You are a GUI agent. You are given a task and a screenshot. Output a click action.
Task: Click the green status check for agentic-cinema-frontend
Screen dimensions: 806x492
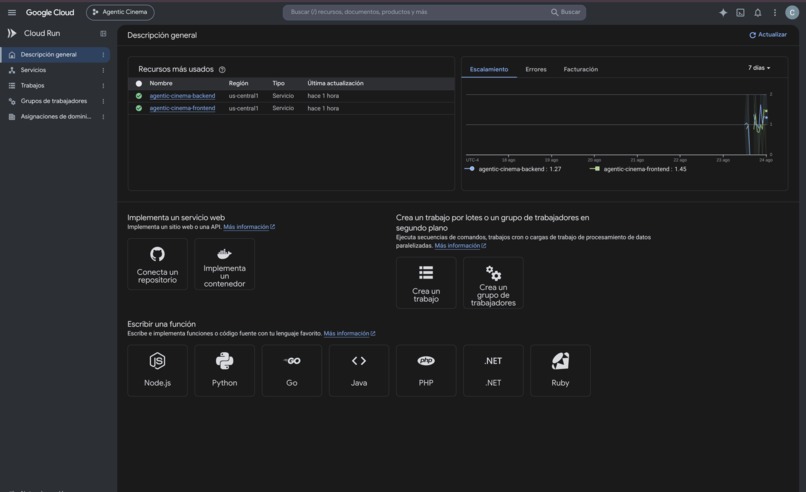tap(139, 108)
